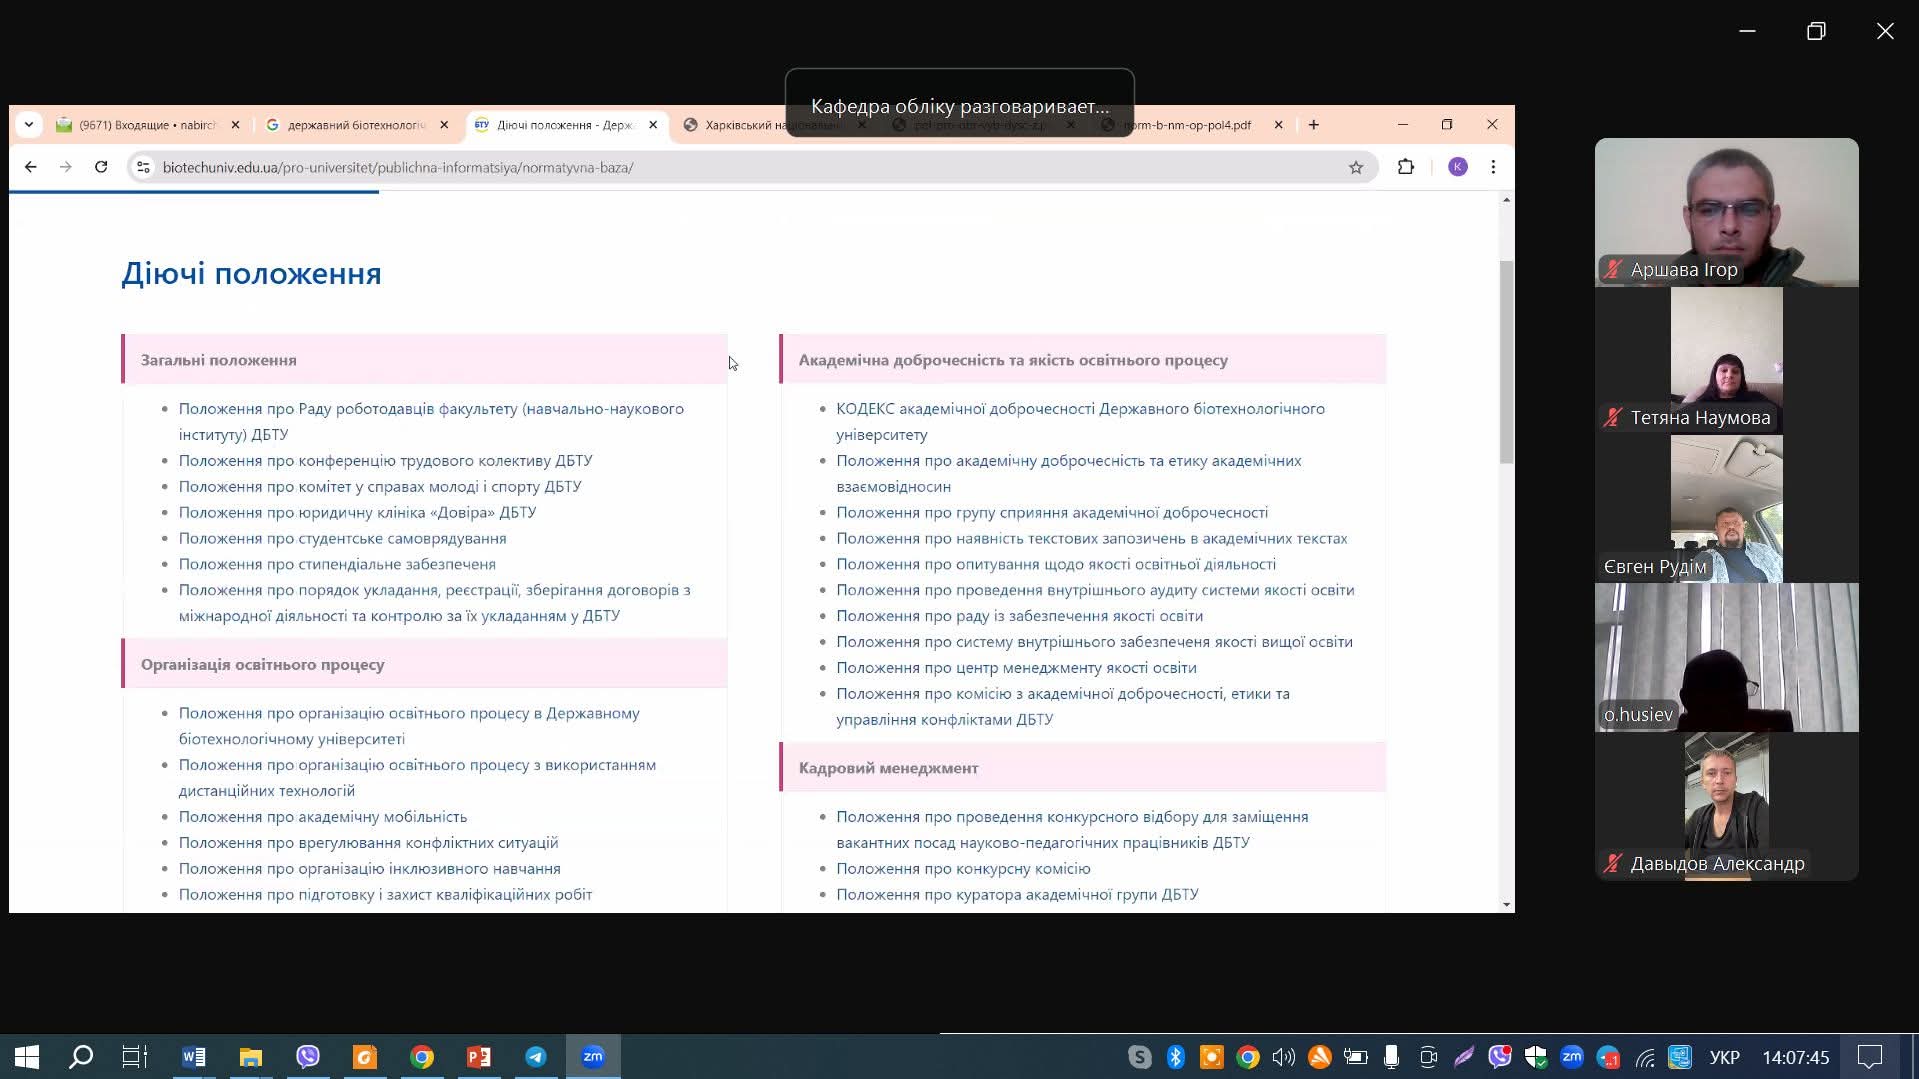Image resolution: width=1919 pixels, height=1079 pixels.
Task: Select Аршава Ігор video thumbnail
Action: (x=1726, y=212)
